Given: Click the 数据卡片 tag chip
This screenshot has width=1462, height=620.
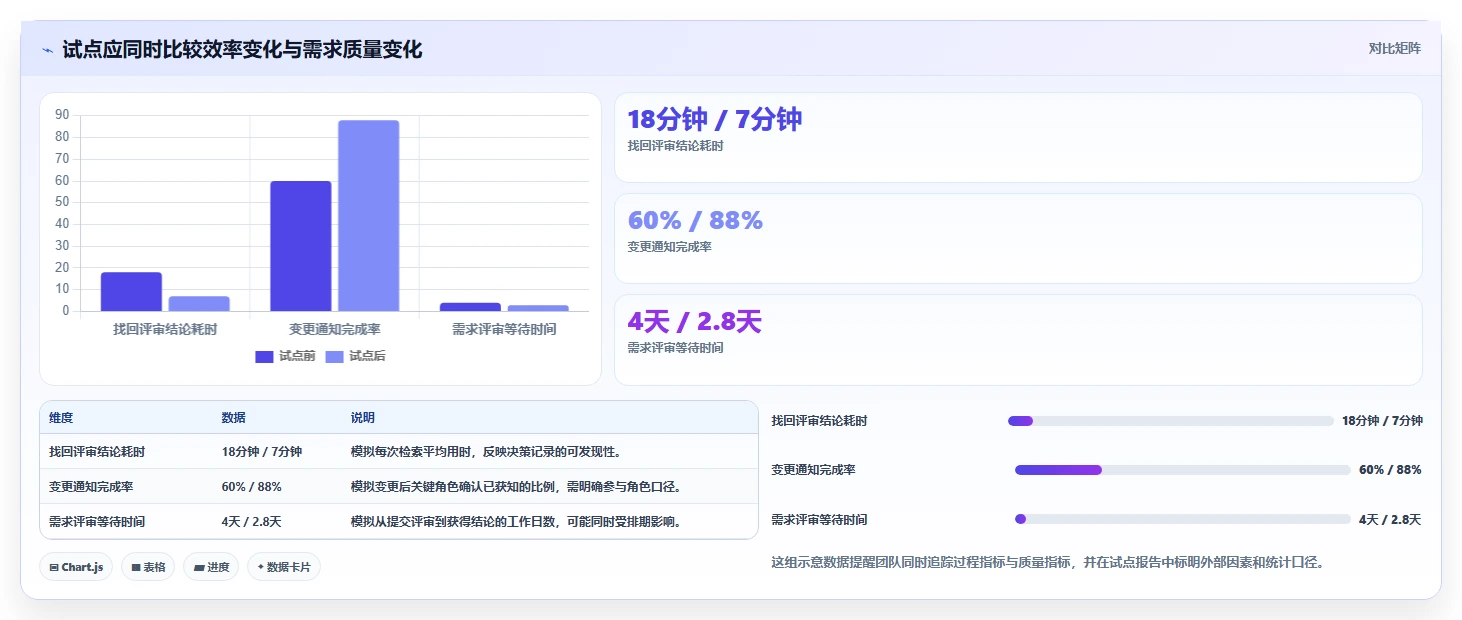Looking at the screenshot, I should (x=284, y=567).
